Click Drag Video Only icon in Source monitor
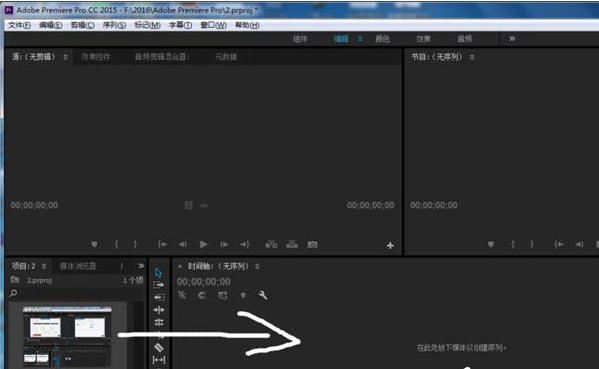 [x=188, y=206]
